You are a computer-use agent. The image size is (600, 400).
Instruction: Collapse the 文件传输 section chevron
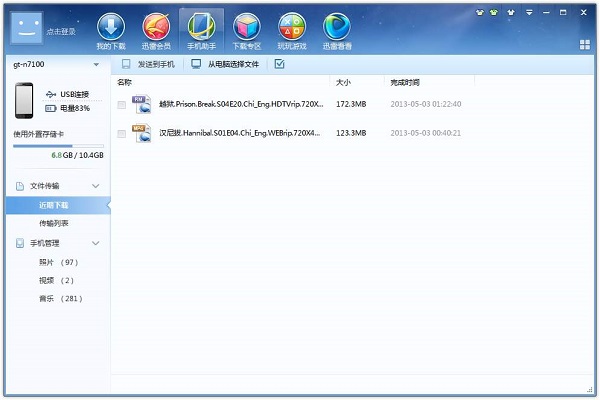(x=96, y=186)
